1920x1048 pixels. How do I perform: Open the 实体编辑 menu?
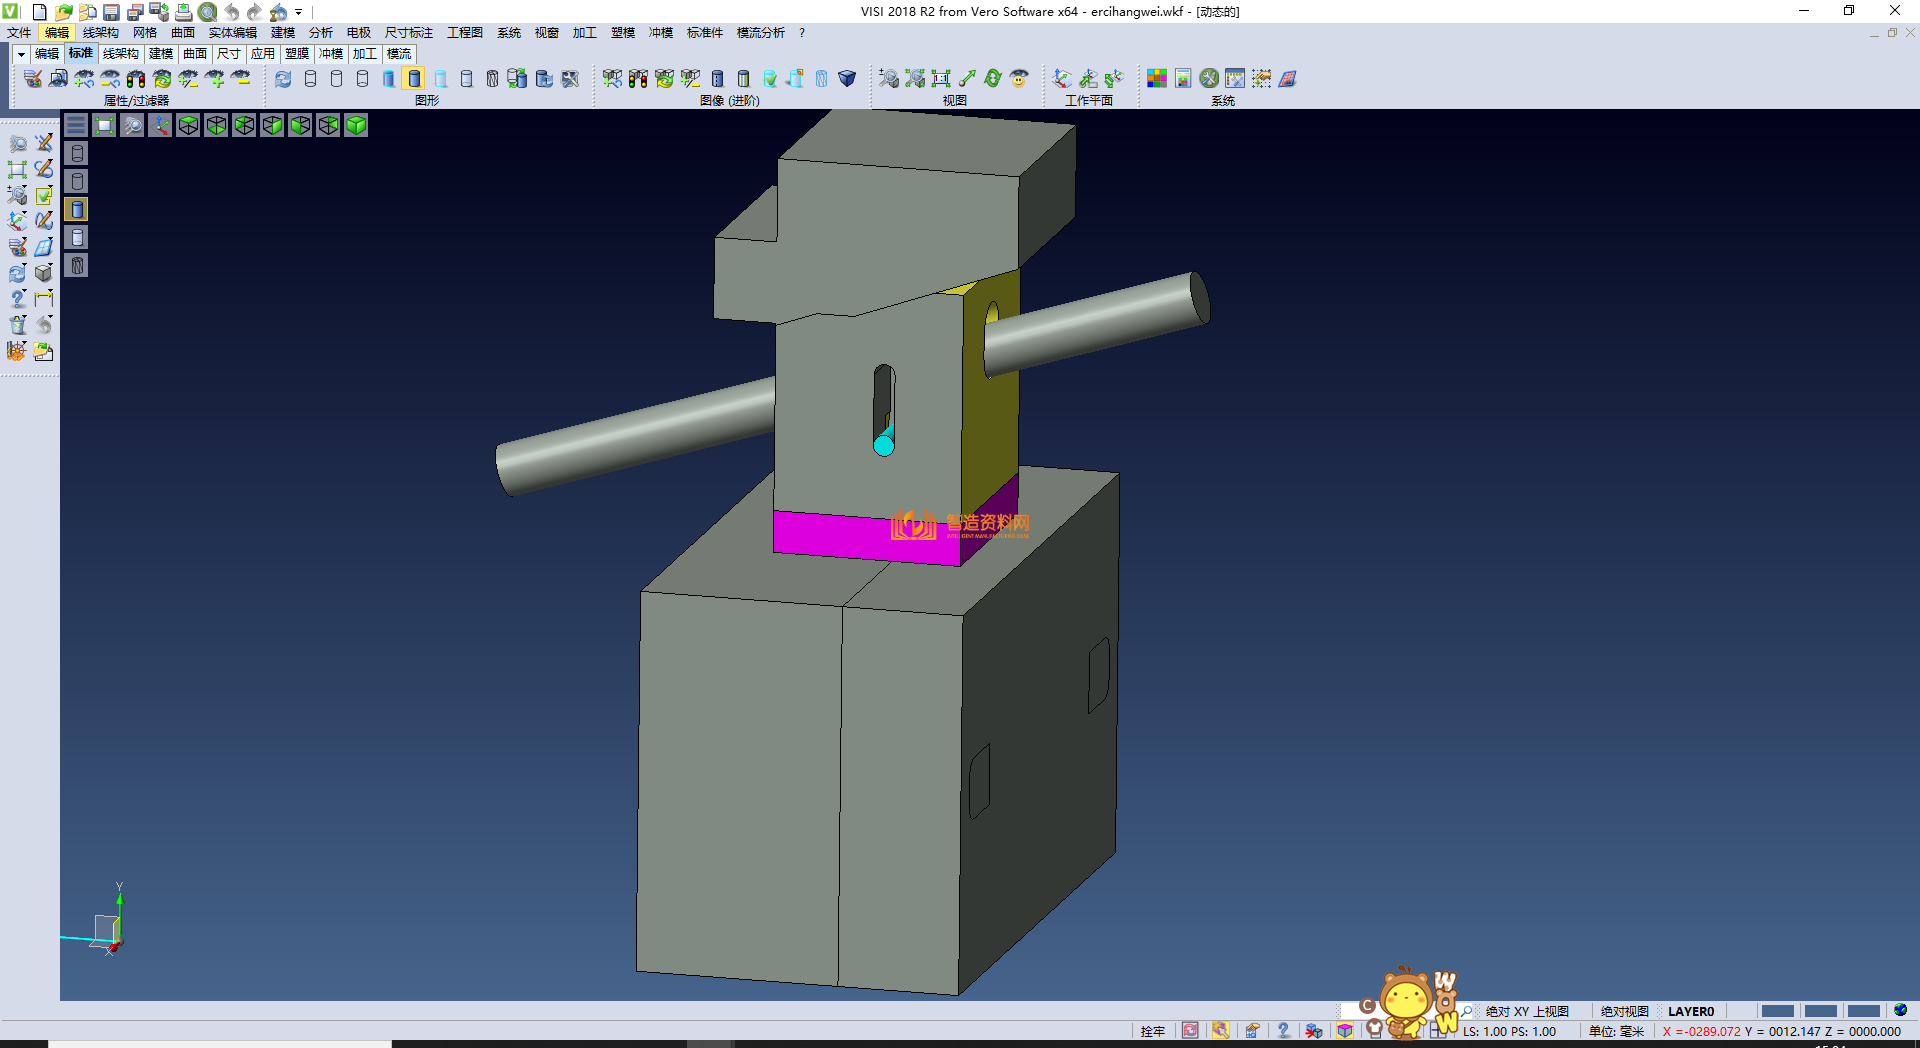click(x=232, y=33)
